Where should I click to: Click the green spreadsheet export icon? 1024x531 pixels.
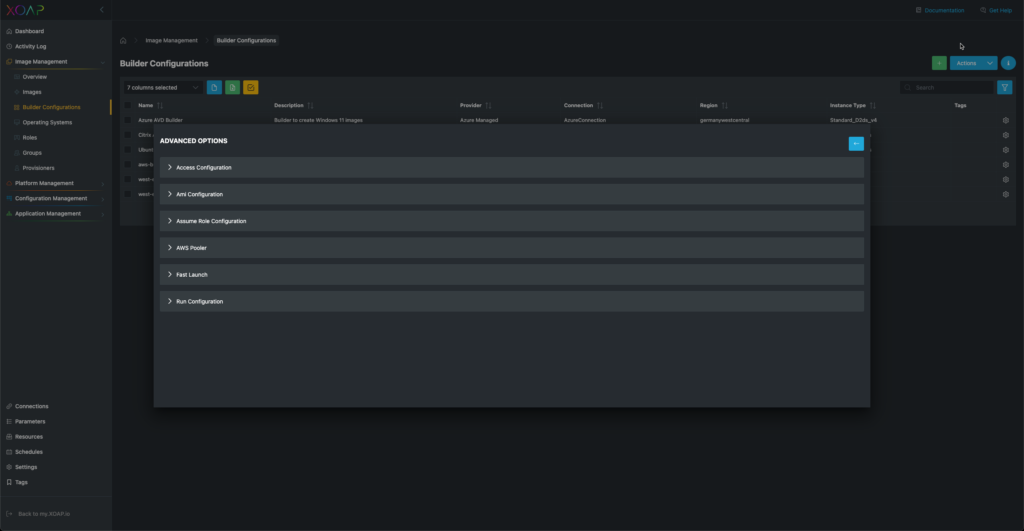pos(232,88)
